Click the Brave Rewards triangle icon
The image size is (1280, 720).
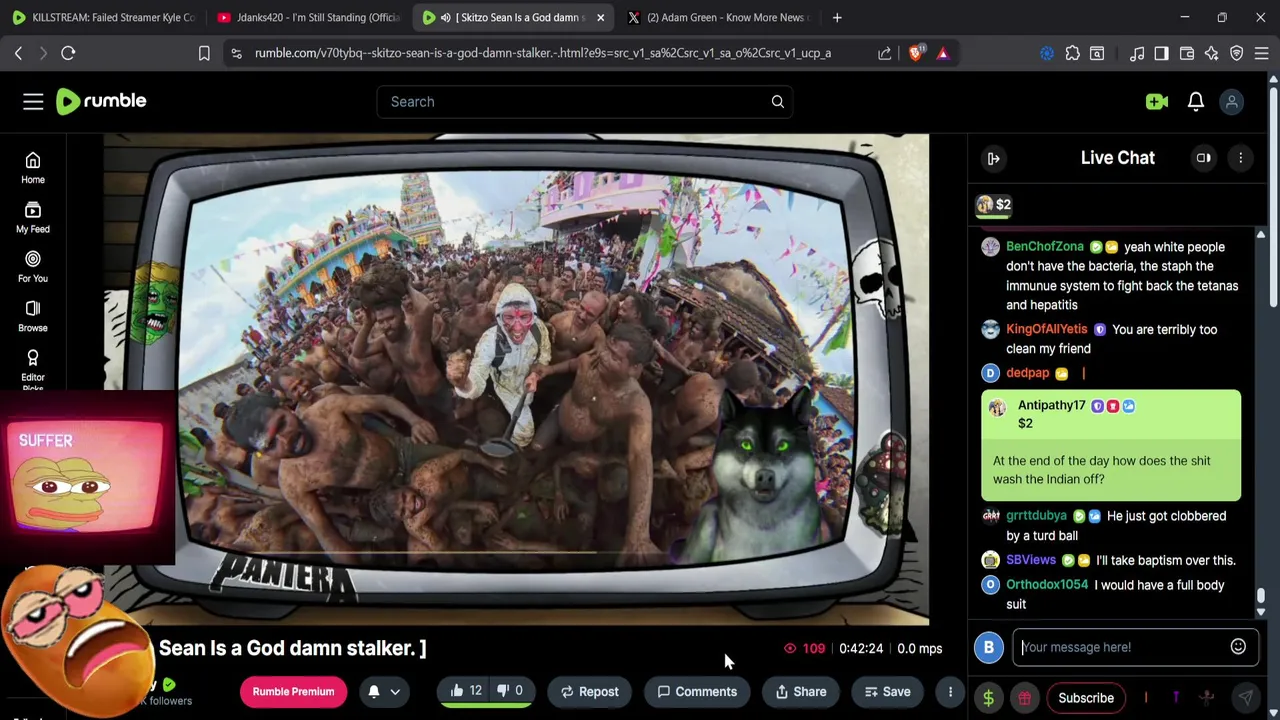[943, 53]
